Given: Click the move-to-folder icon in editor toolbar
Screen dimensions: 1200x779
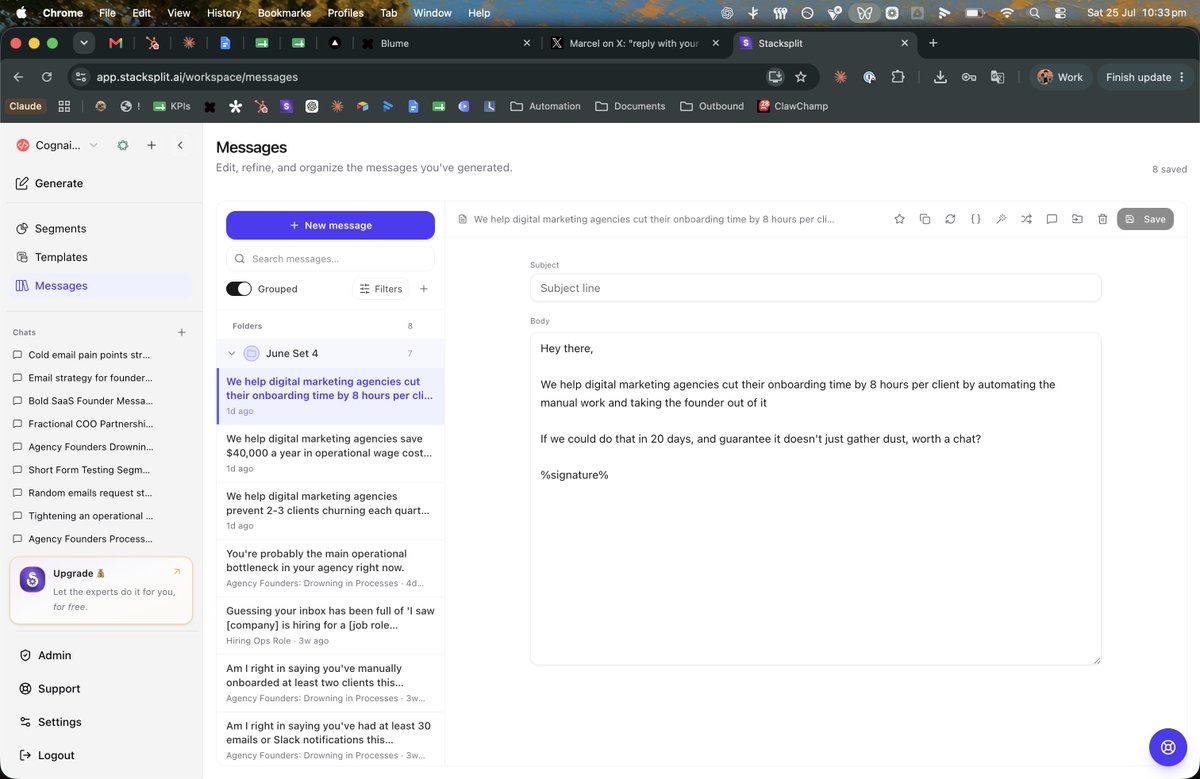Looking at the screenshot, I should tap(1077, 219).
